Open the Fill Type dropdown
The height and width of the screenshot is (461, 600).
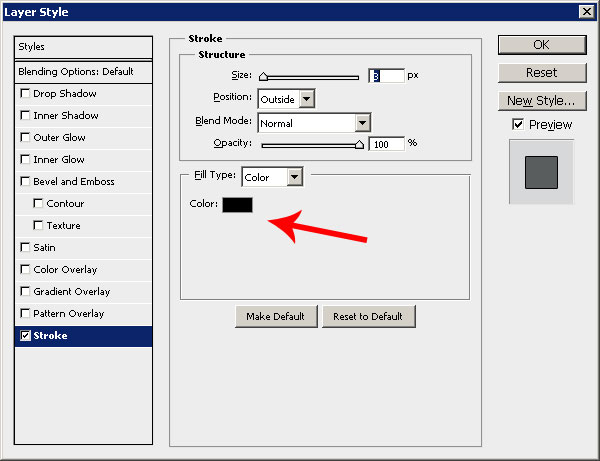[293, 177]
